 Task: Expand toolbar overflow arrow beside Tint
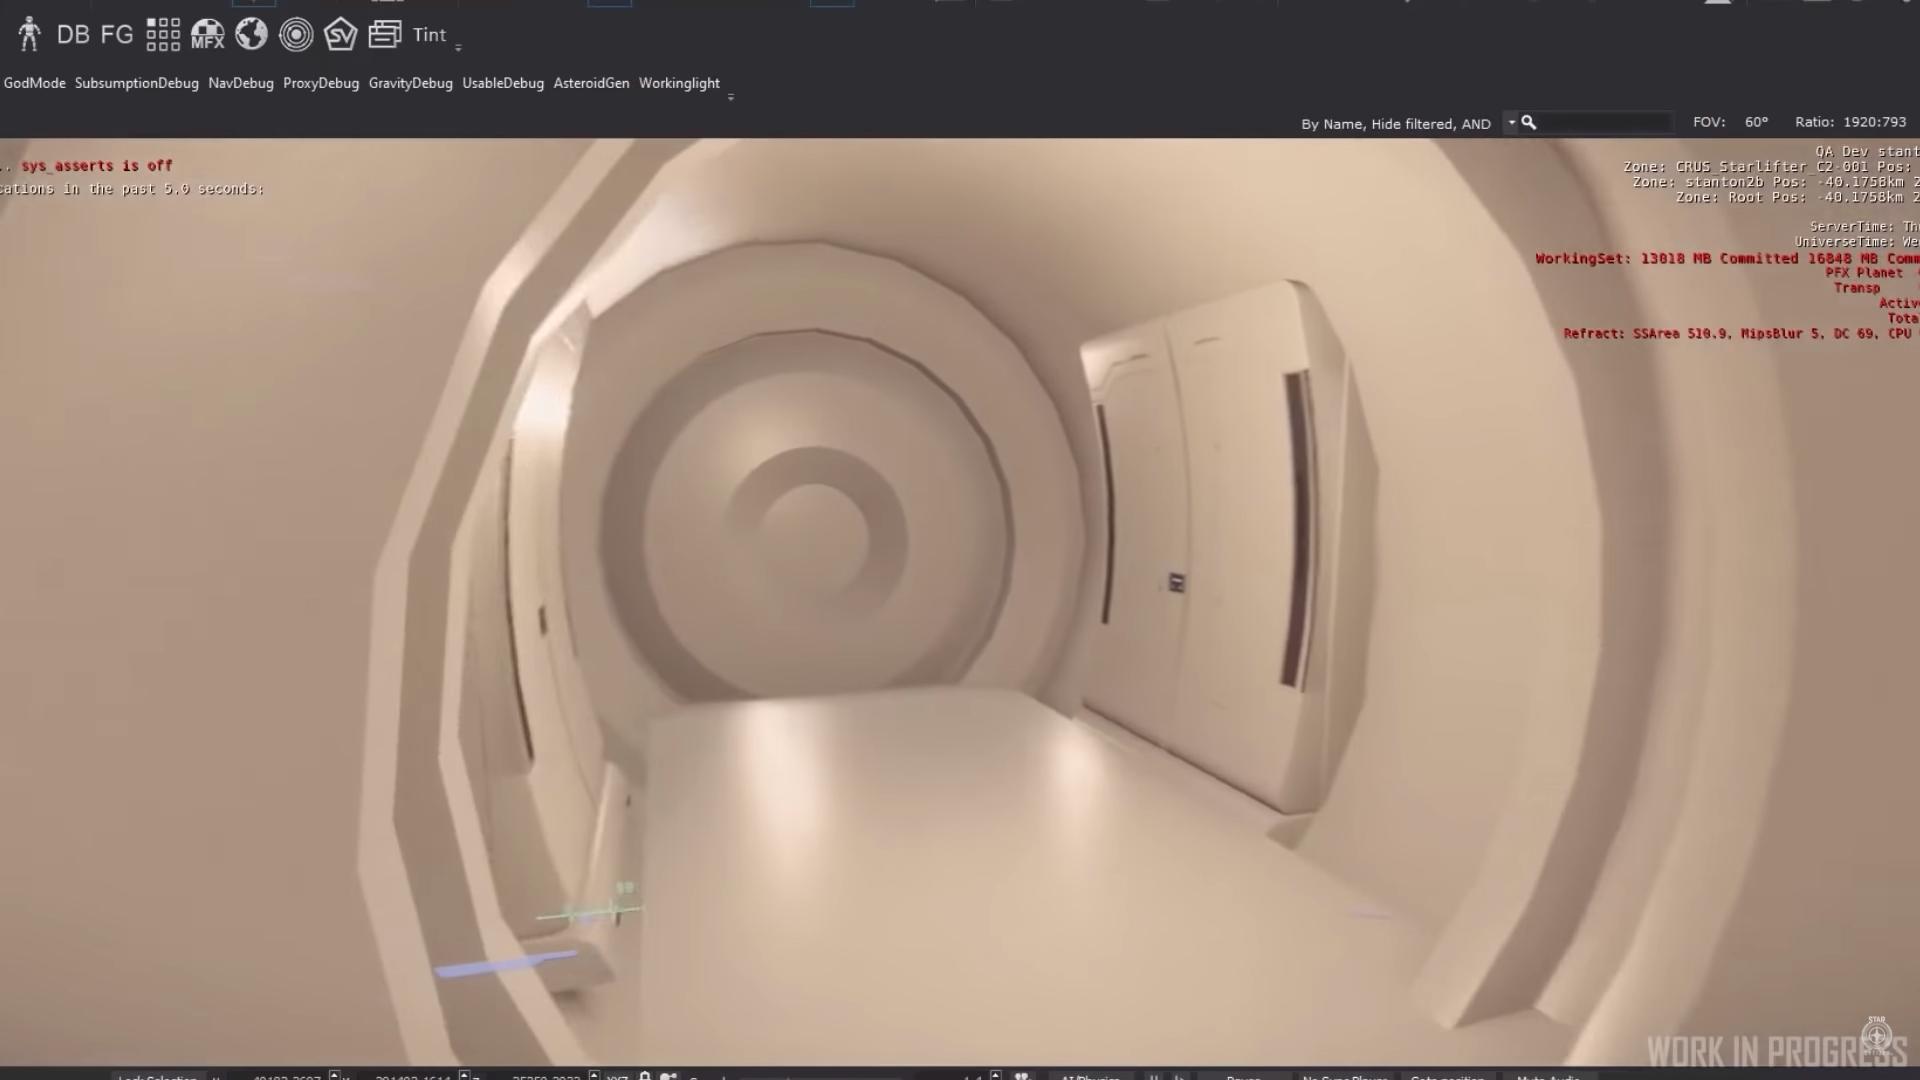[x=459, y=48]
